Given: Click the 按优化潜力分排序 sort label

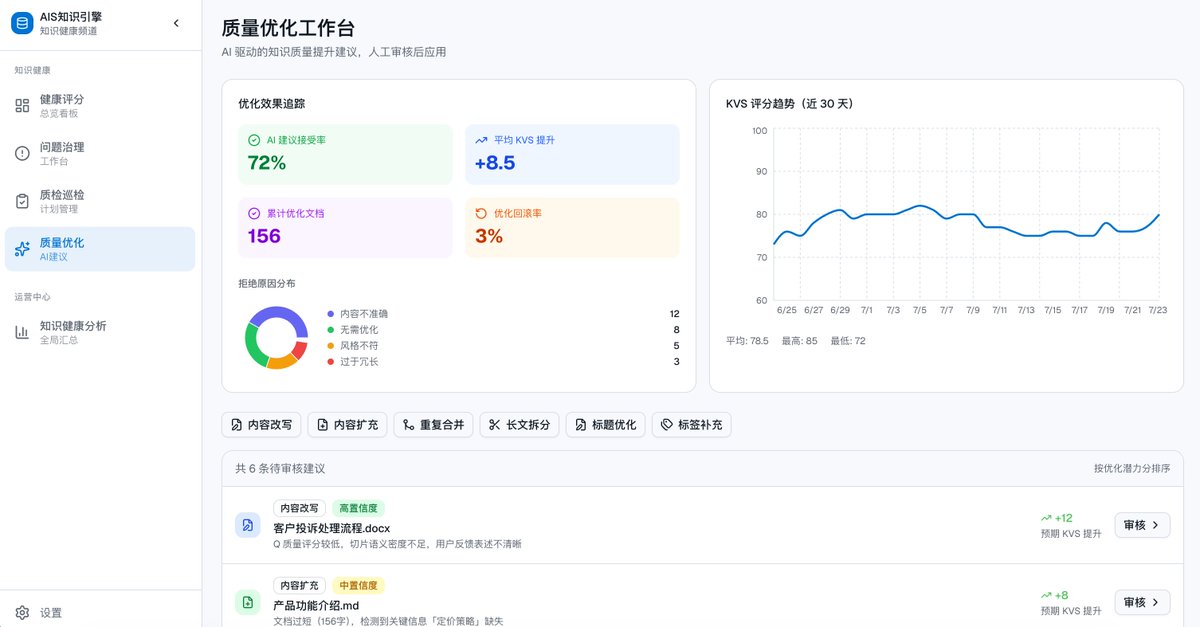Looking at the screenshot, I should pyautogui.click(x=1132, y=468).
